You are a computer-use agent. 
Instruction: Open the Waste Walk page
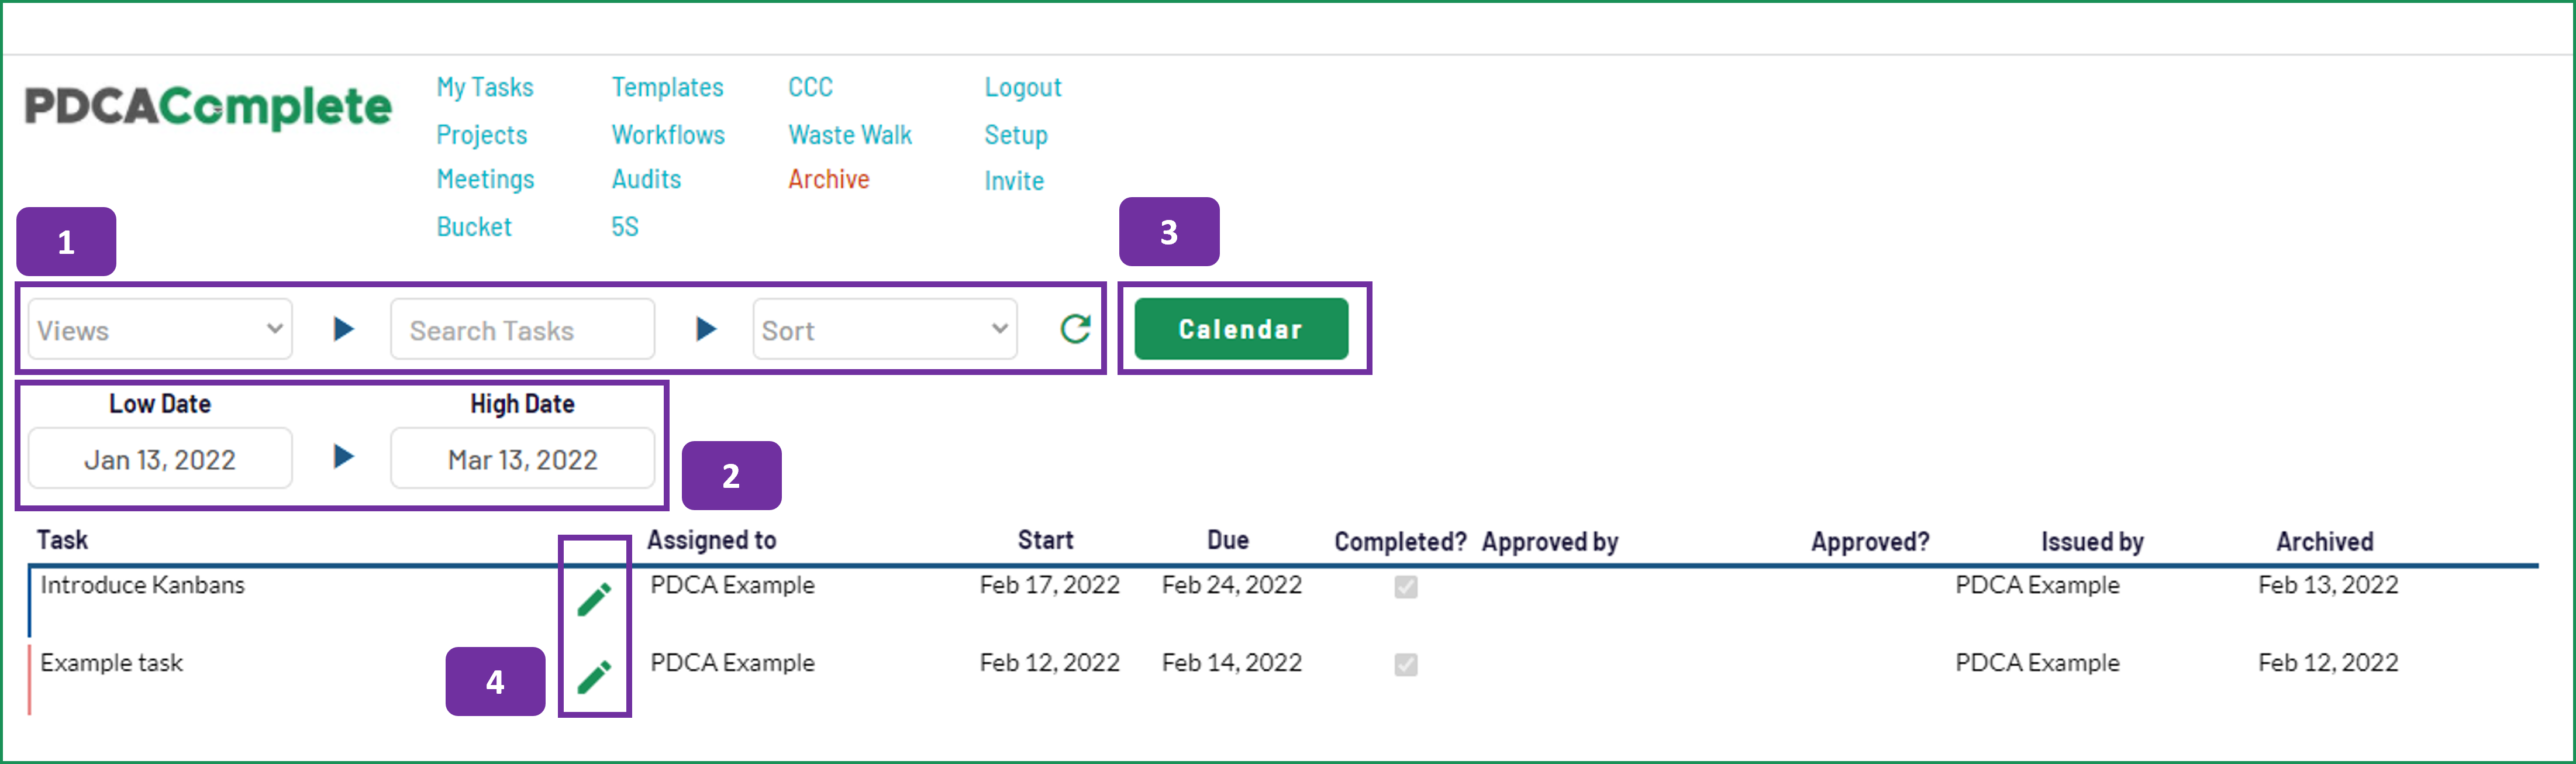[850, 135]
